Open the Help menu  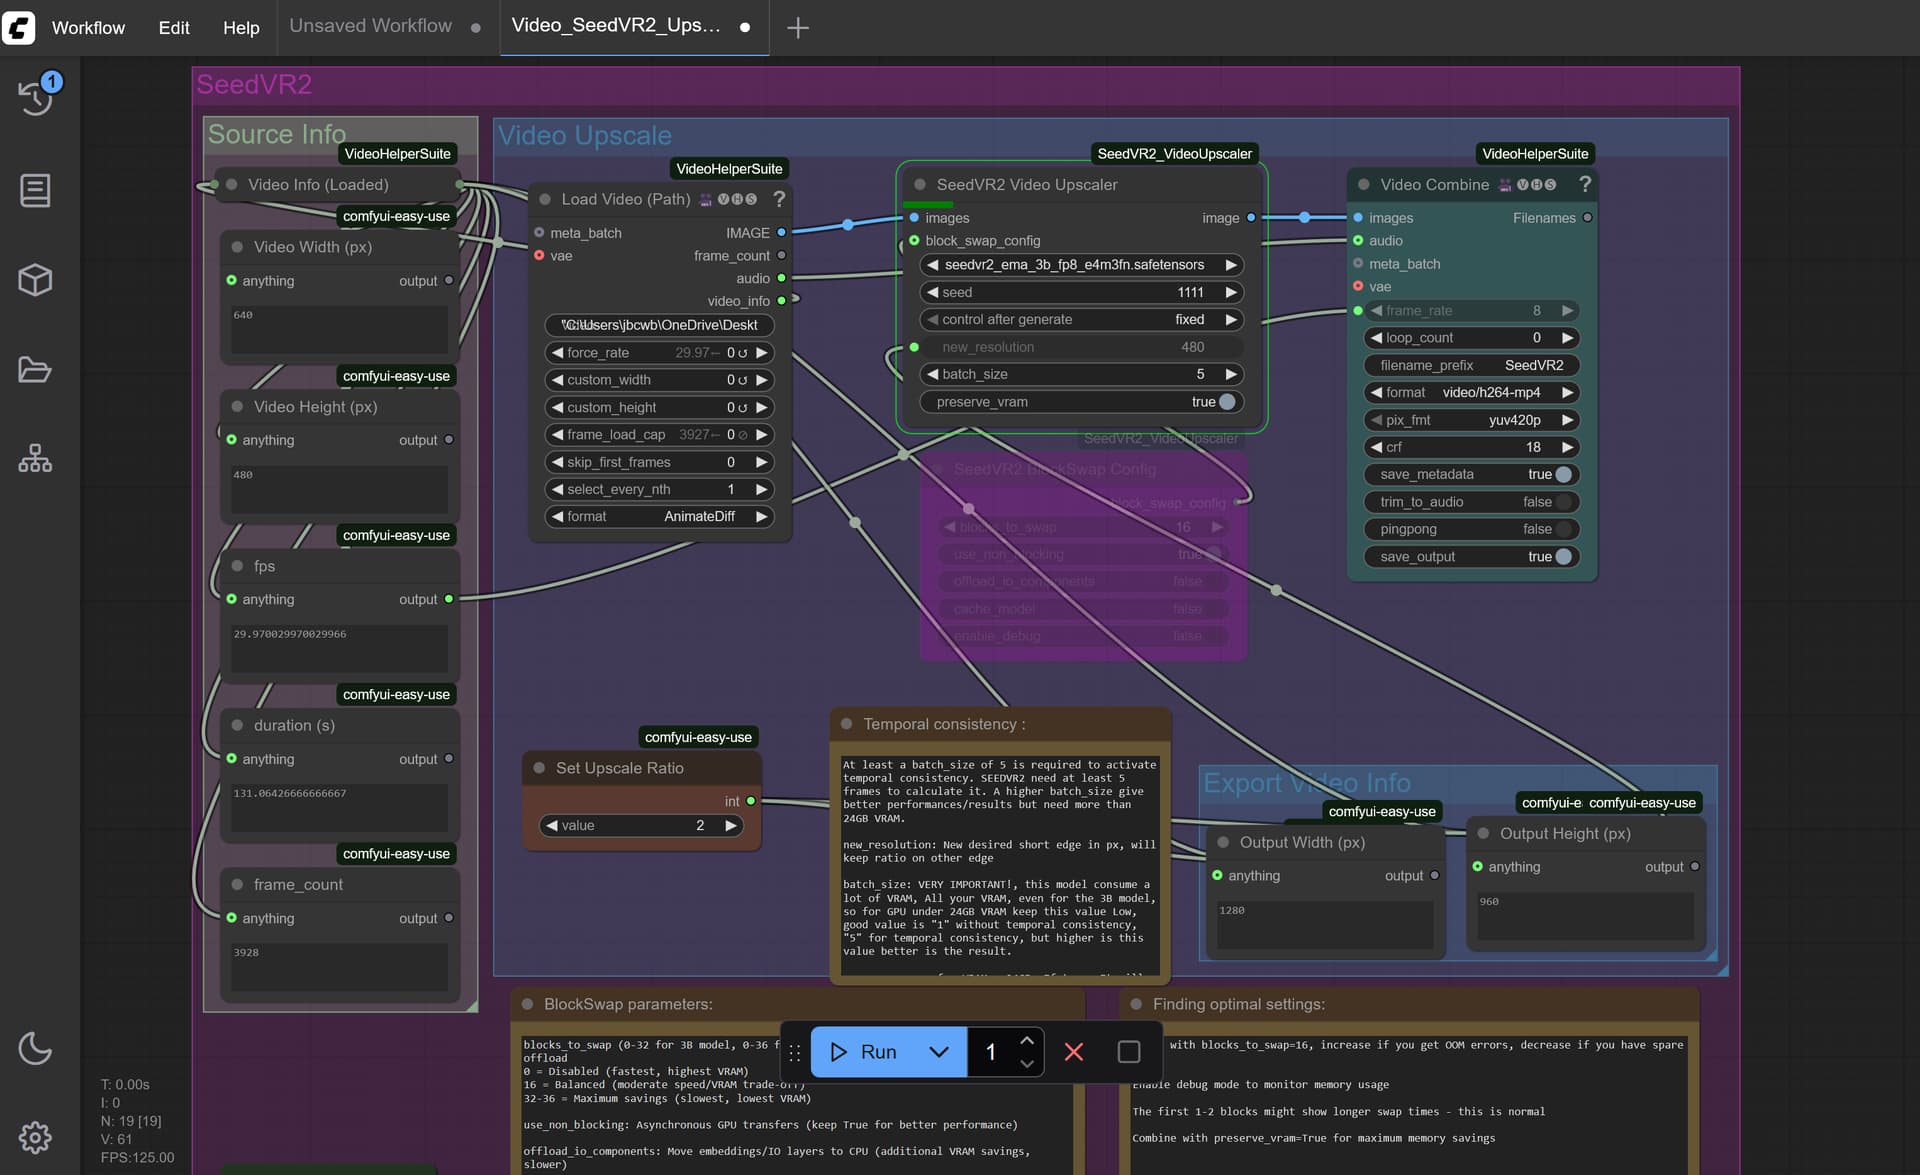coord(241,28)
